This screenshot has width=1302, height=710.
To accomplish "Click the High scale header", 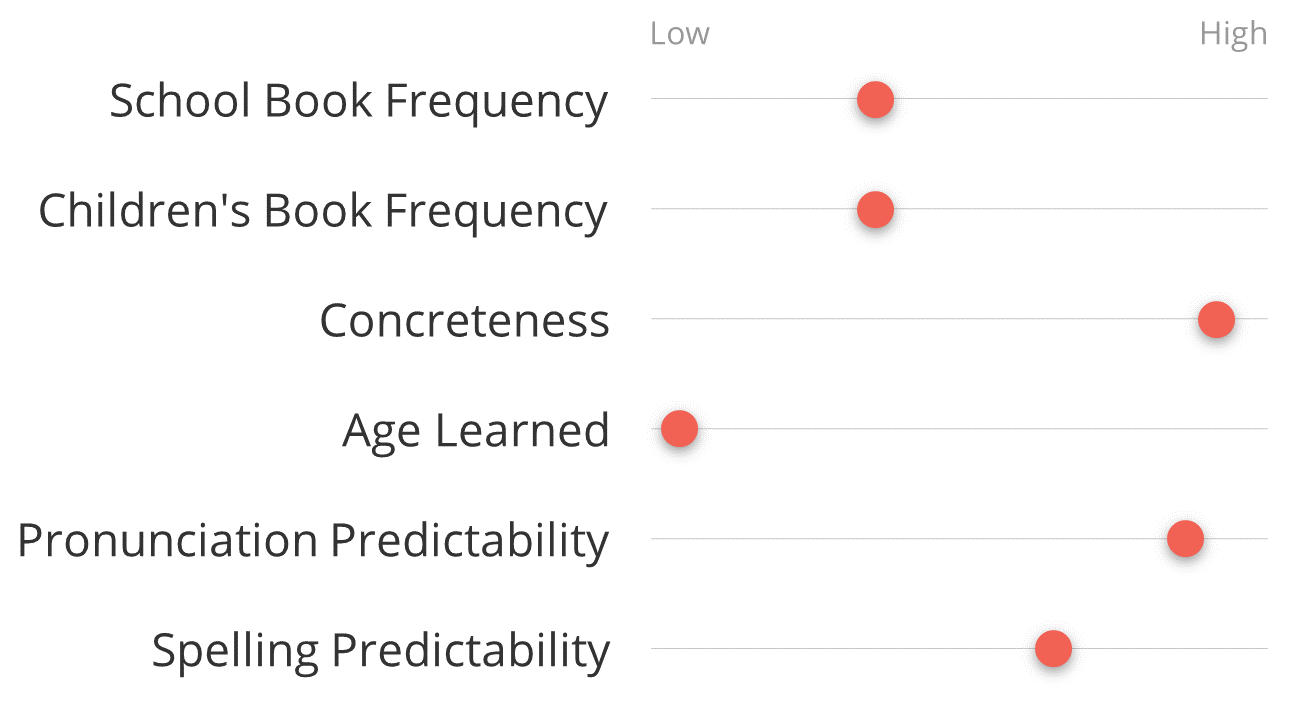I will (1233, 34).
